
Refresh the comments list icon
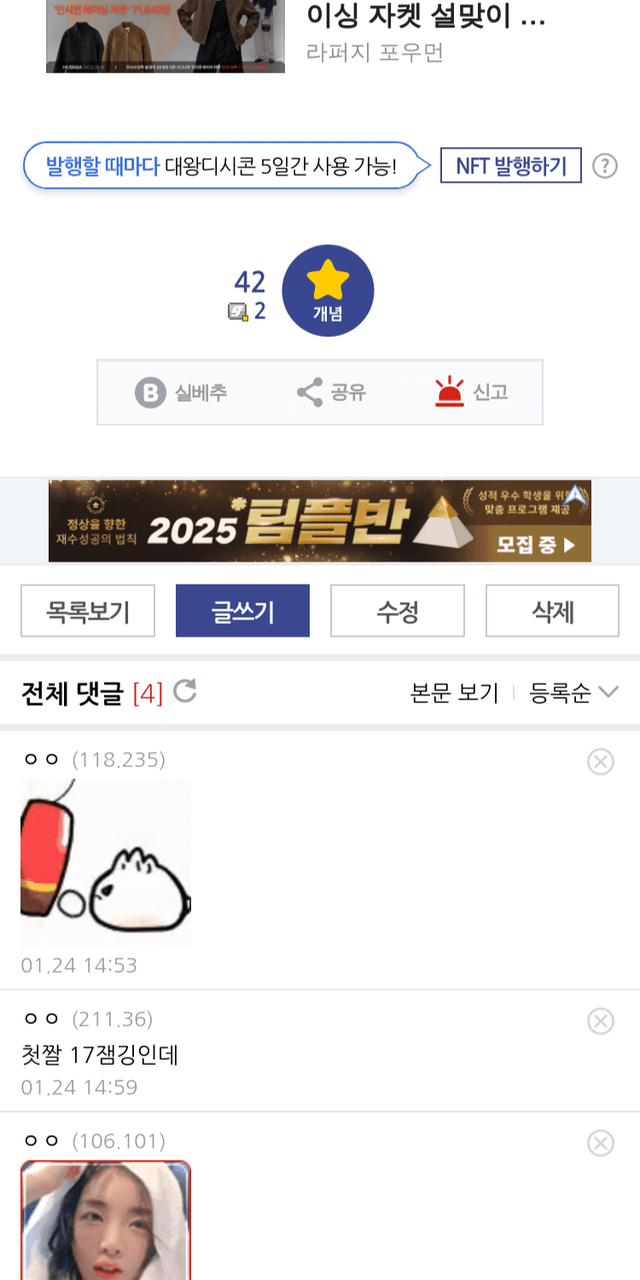click(x=185, y=691)
